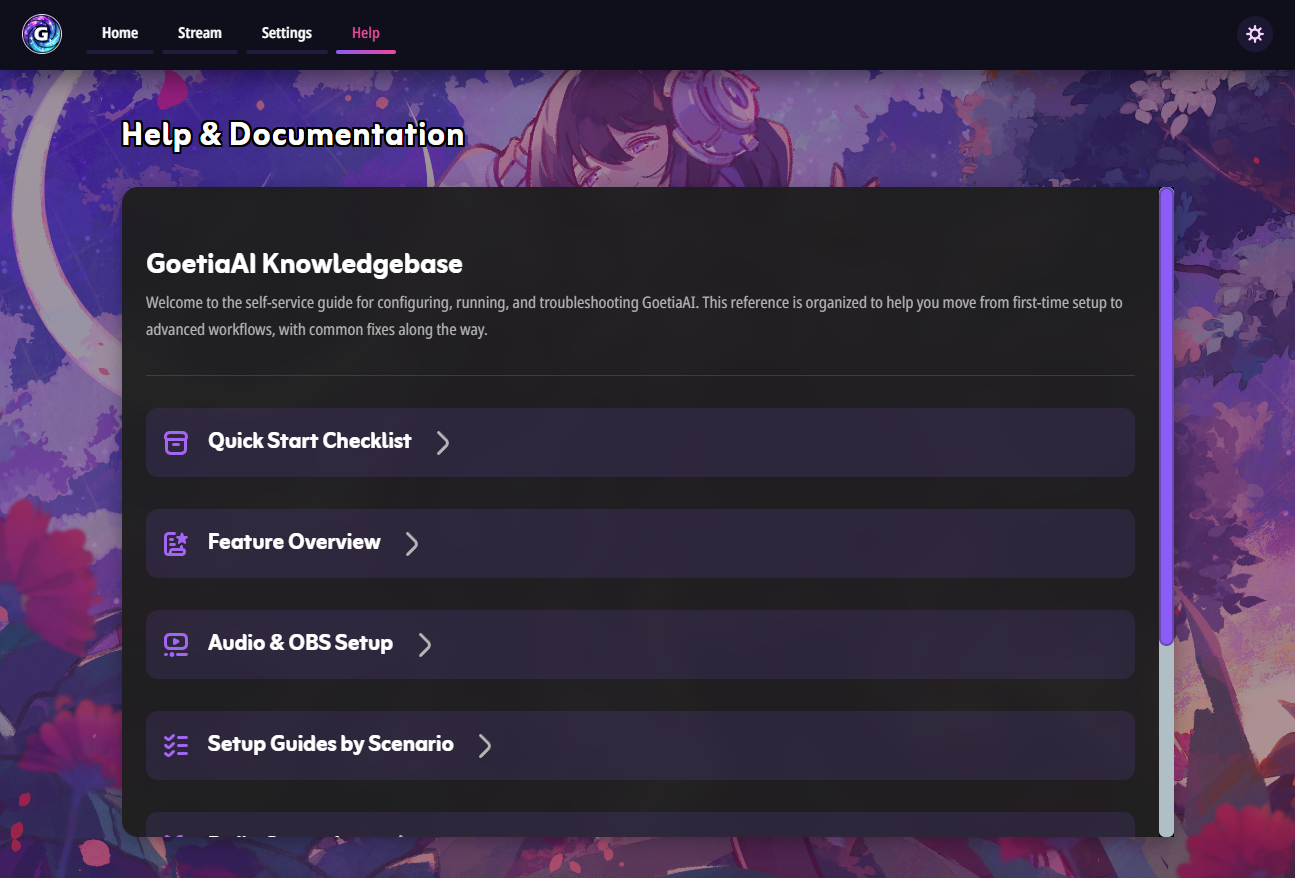
Task: Expand Quick Start Checklist via its chevron
Action: pos(443,442)
